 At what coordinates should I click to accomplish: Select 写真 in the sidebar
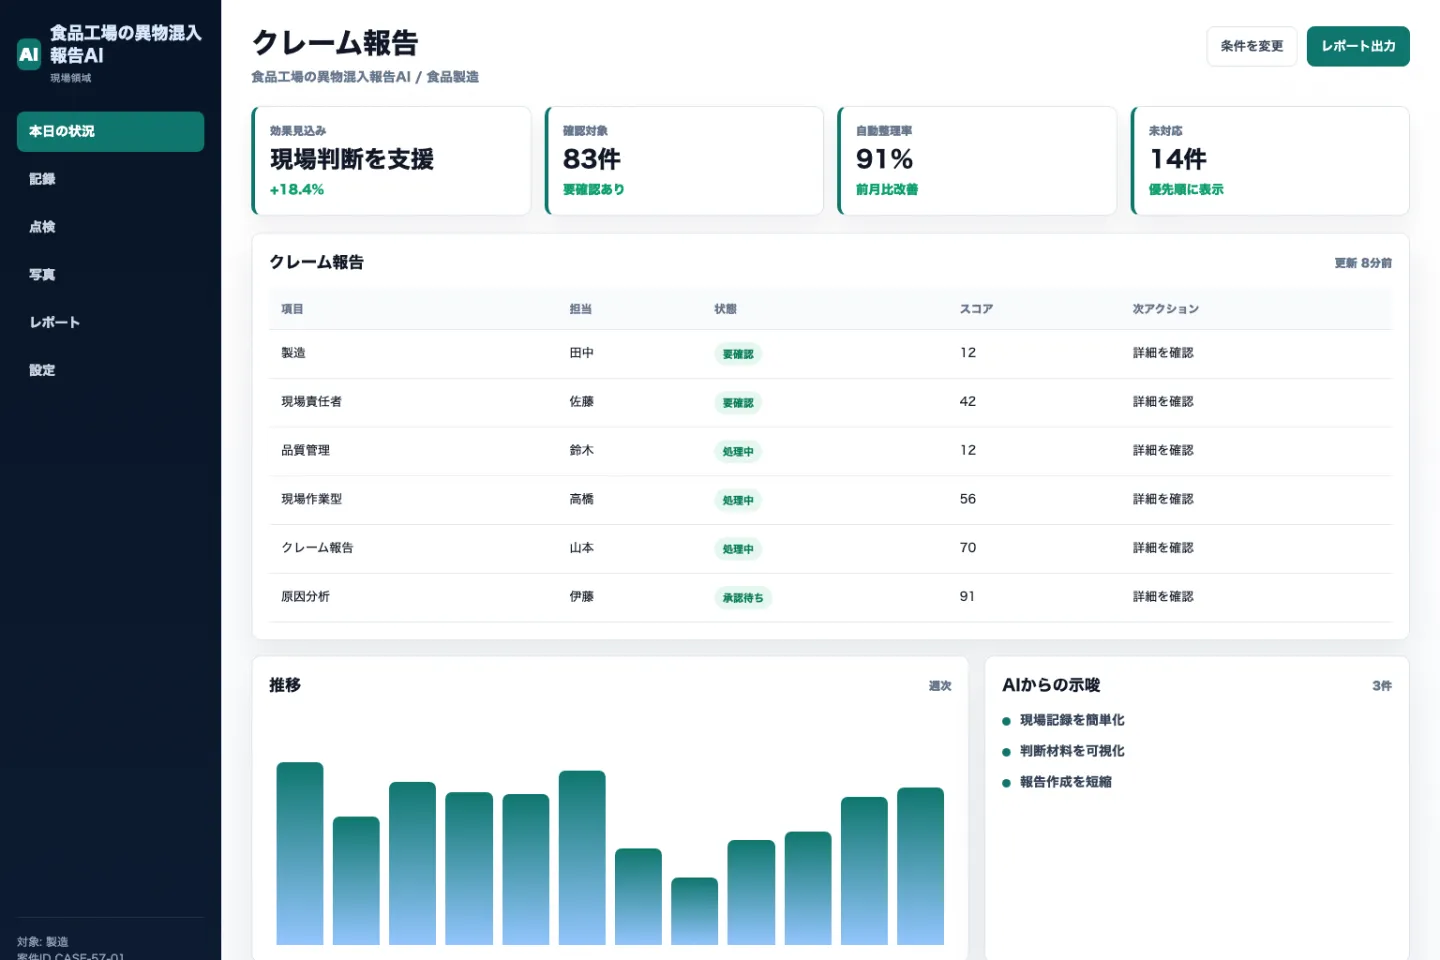pos(110,274)
